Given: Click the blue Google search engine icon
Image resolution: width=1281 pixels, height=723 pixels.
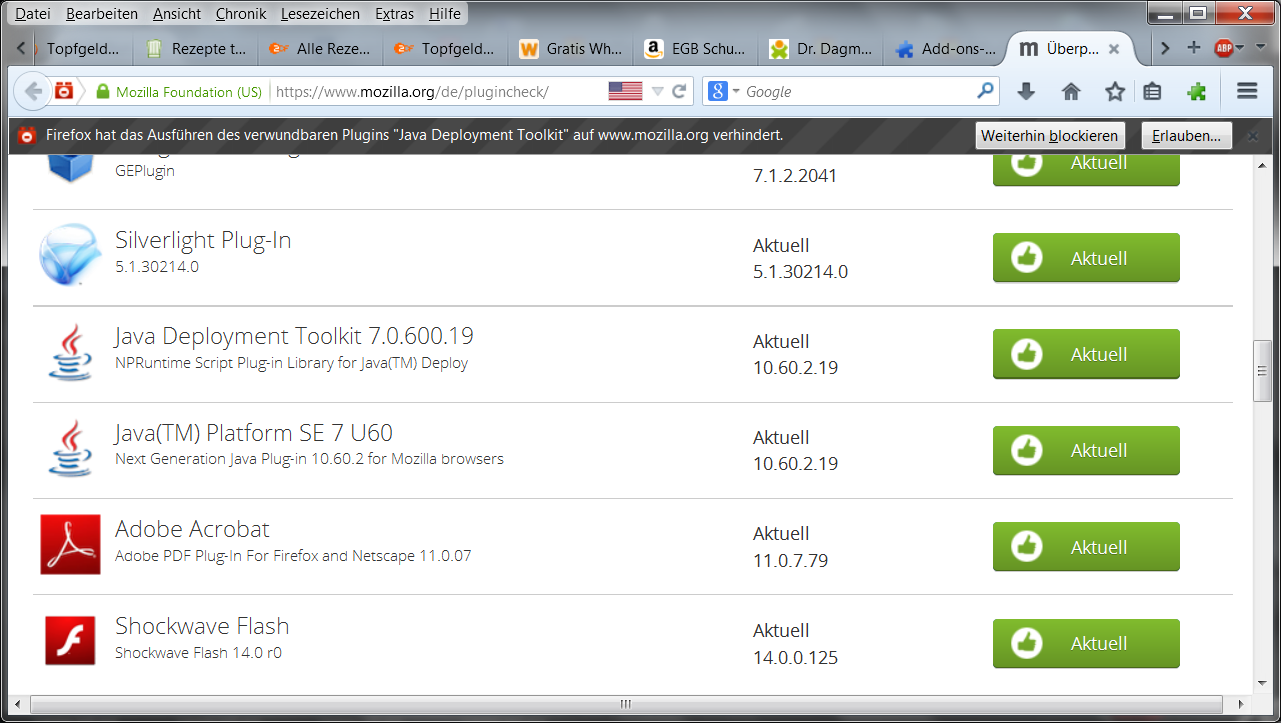Looking at the screenshot, I should [x=717, y=91].
